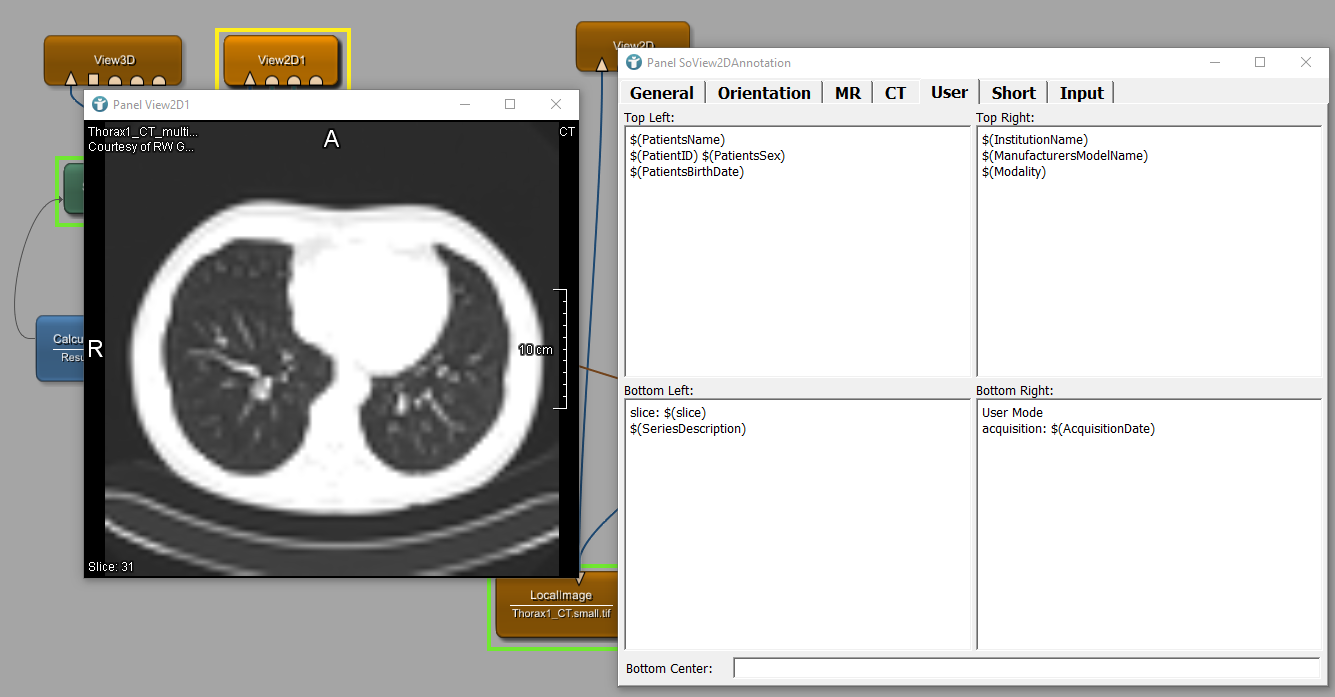The height and width of the screenshot is (697, 1335).
Task: Click the square connector on View3D
Action: point(93,80)
